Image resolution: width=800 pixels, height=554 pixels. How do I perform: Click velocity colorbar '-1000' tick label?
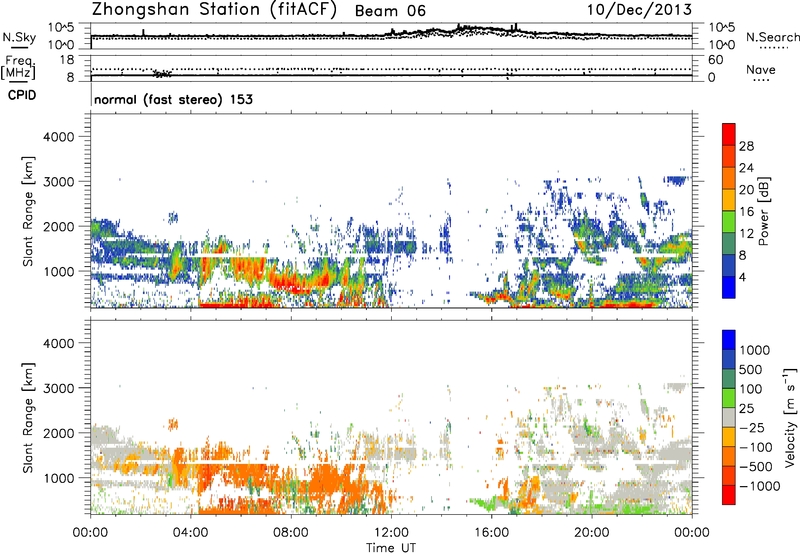tap(760, 486)
